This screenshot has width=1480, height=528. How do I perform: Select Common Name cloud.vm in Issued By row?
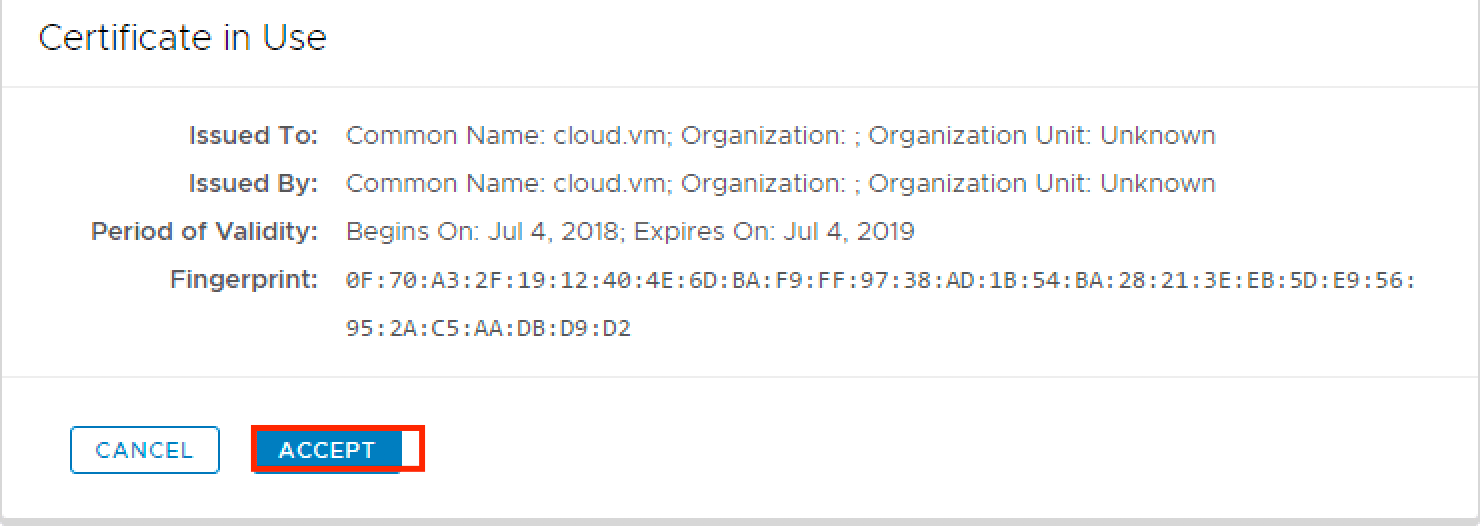[507, 184]
